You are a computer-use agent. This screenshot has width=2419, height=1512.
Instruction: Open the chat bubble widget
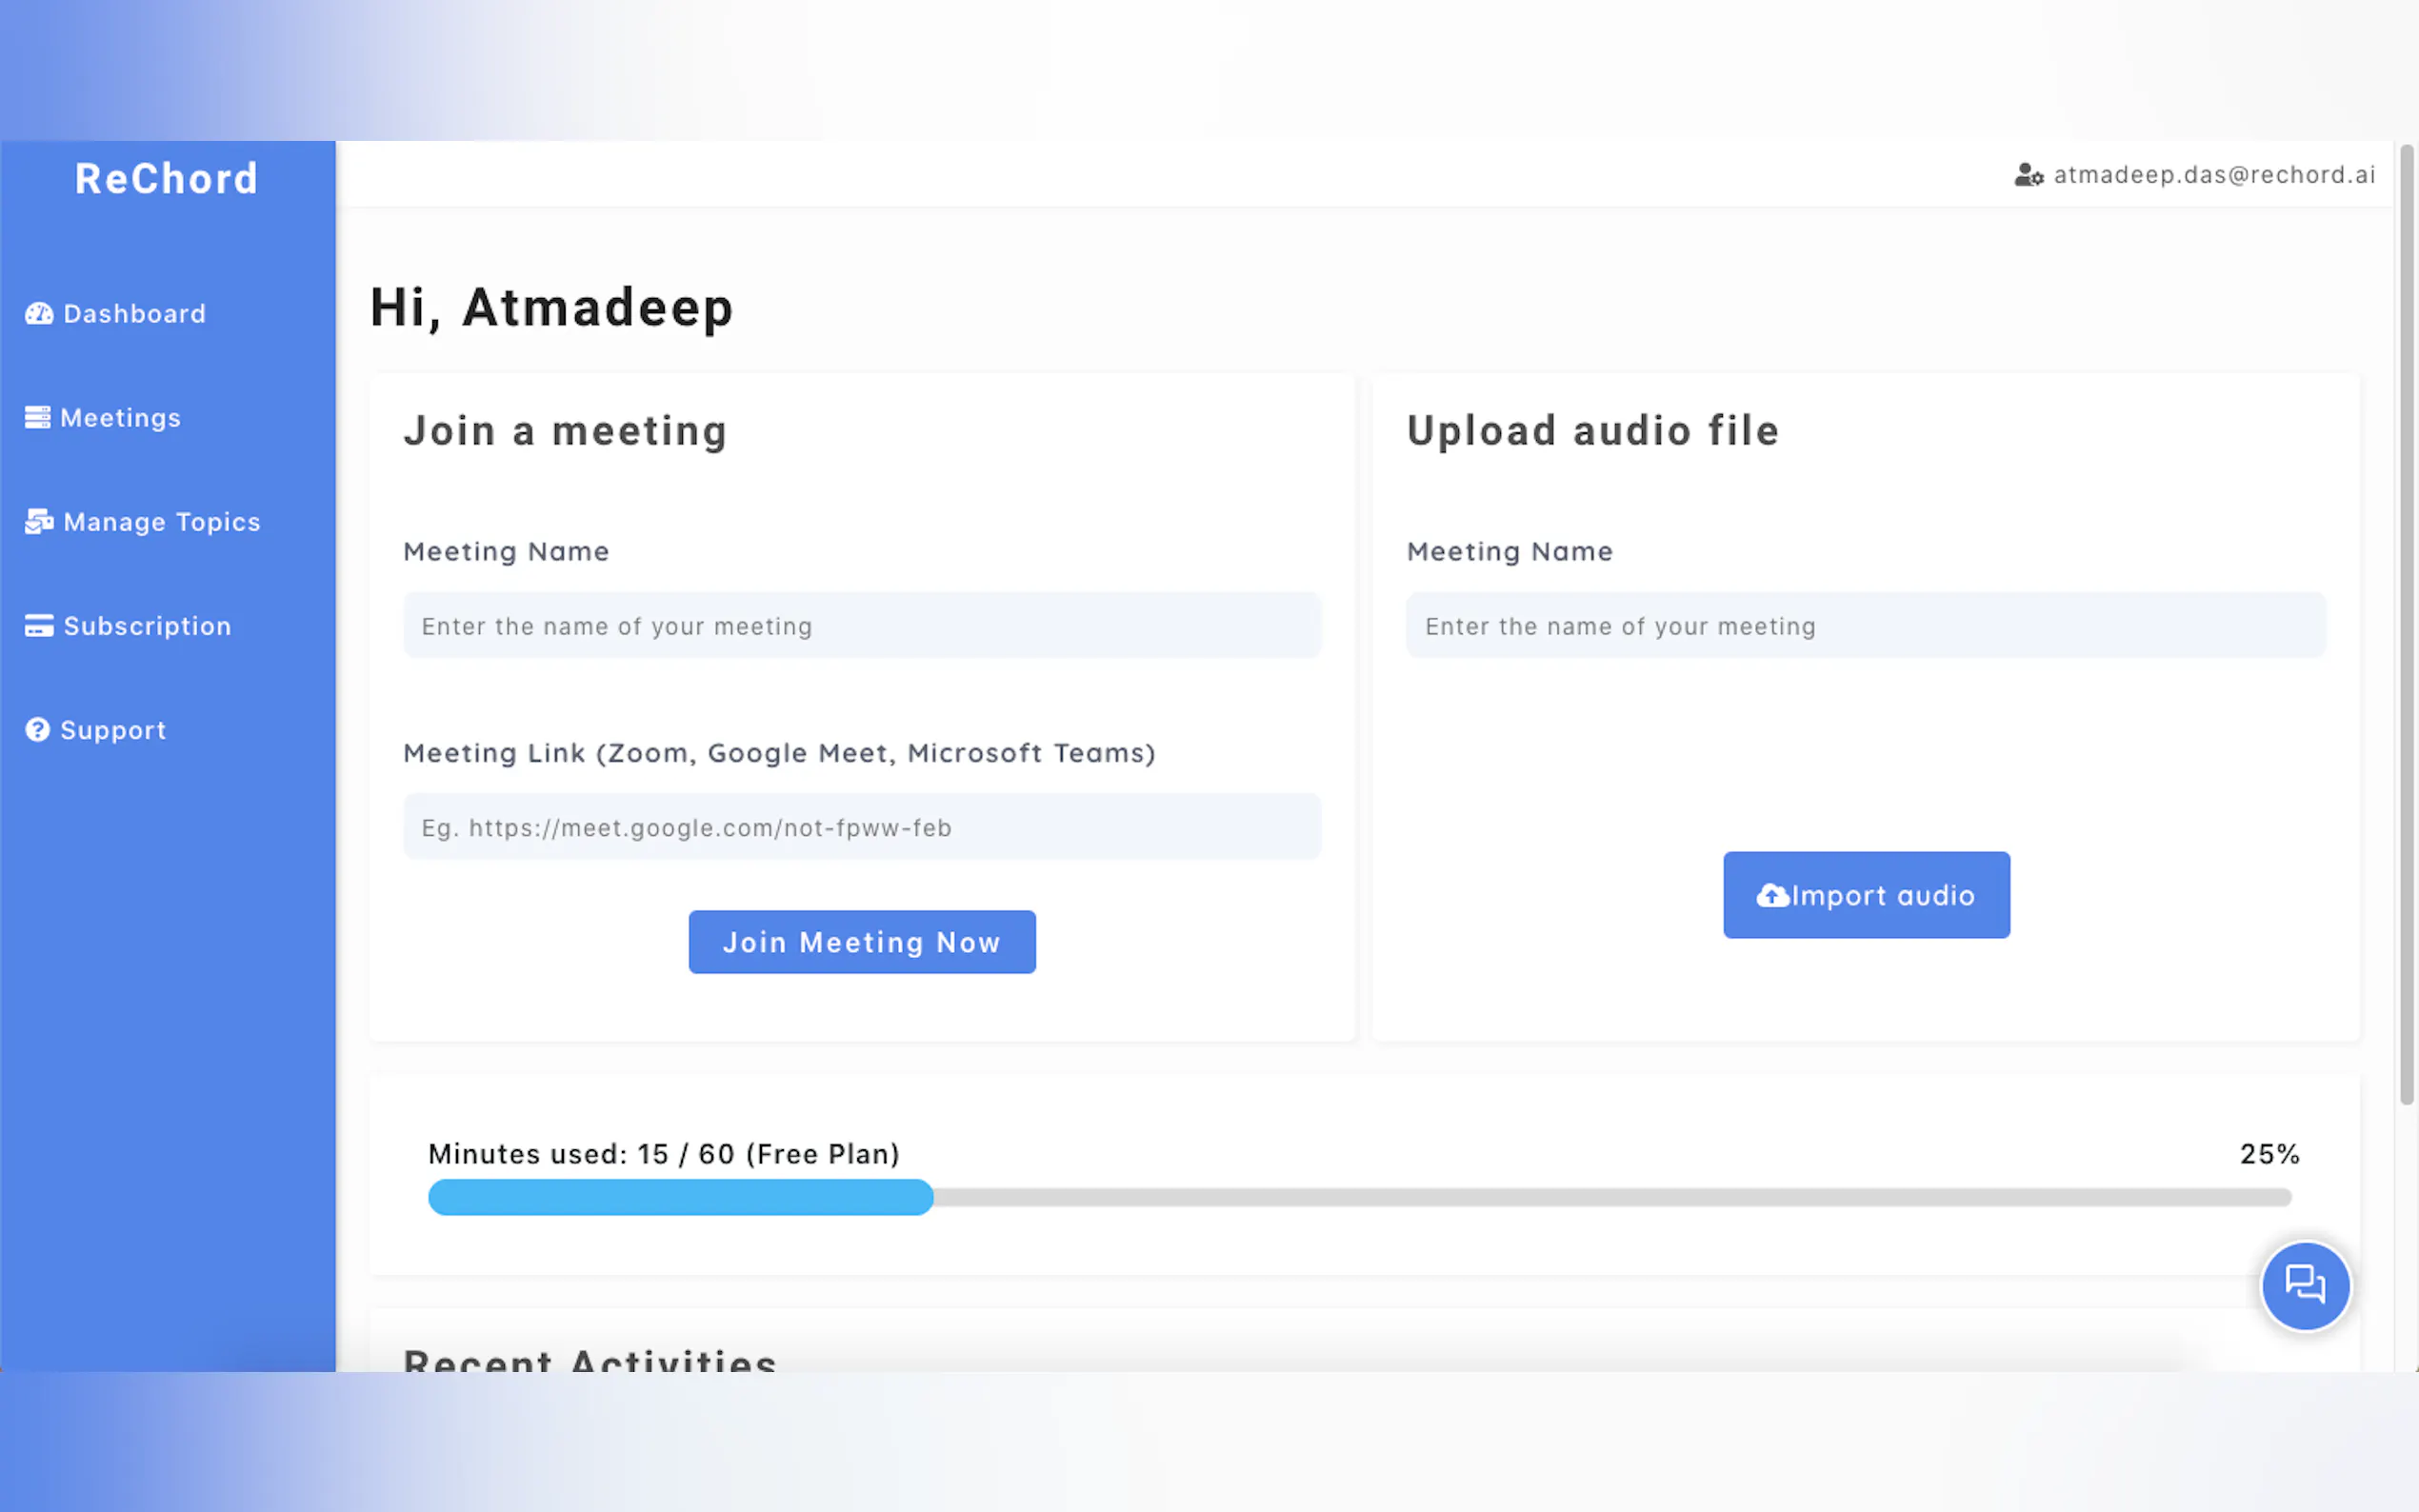click(x=2304, y=1285)
